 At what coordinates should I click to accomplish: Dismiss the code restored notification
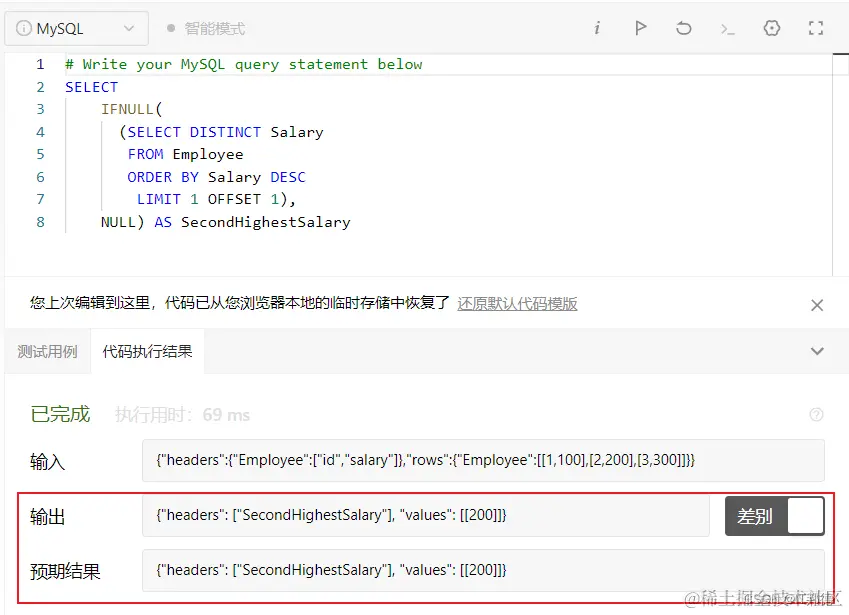[817, 305]
